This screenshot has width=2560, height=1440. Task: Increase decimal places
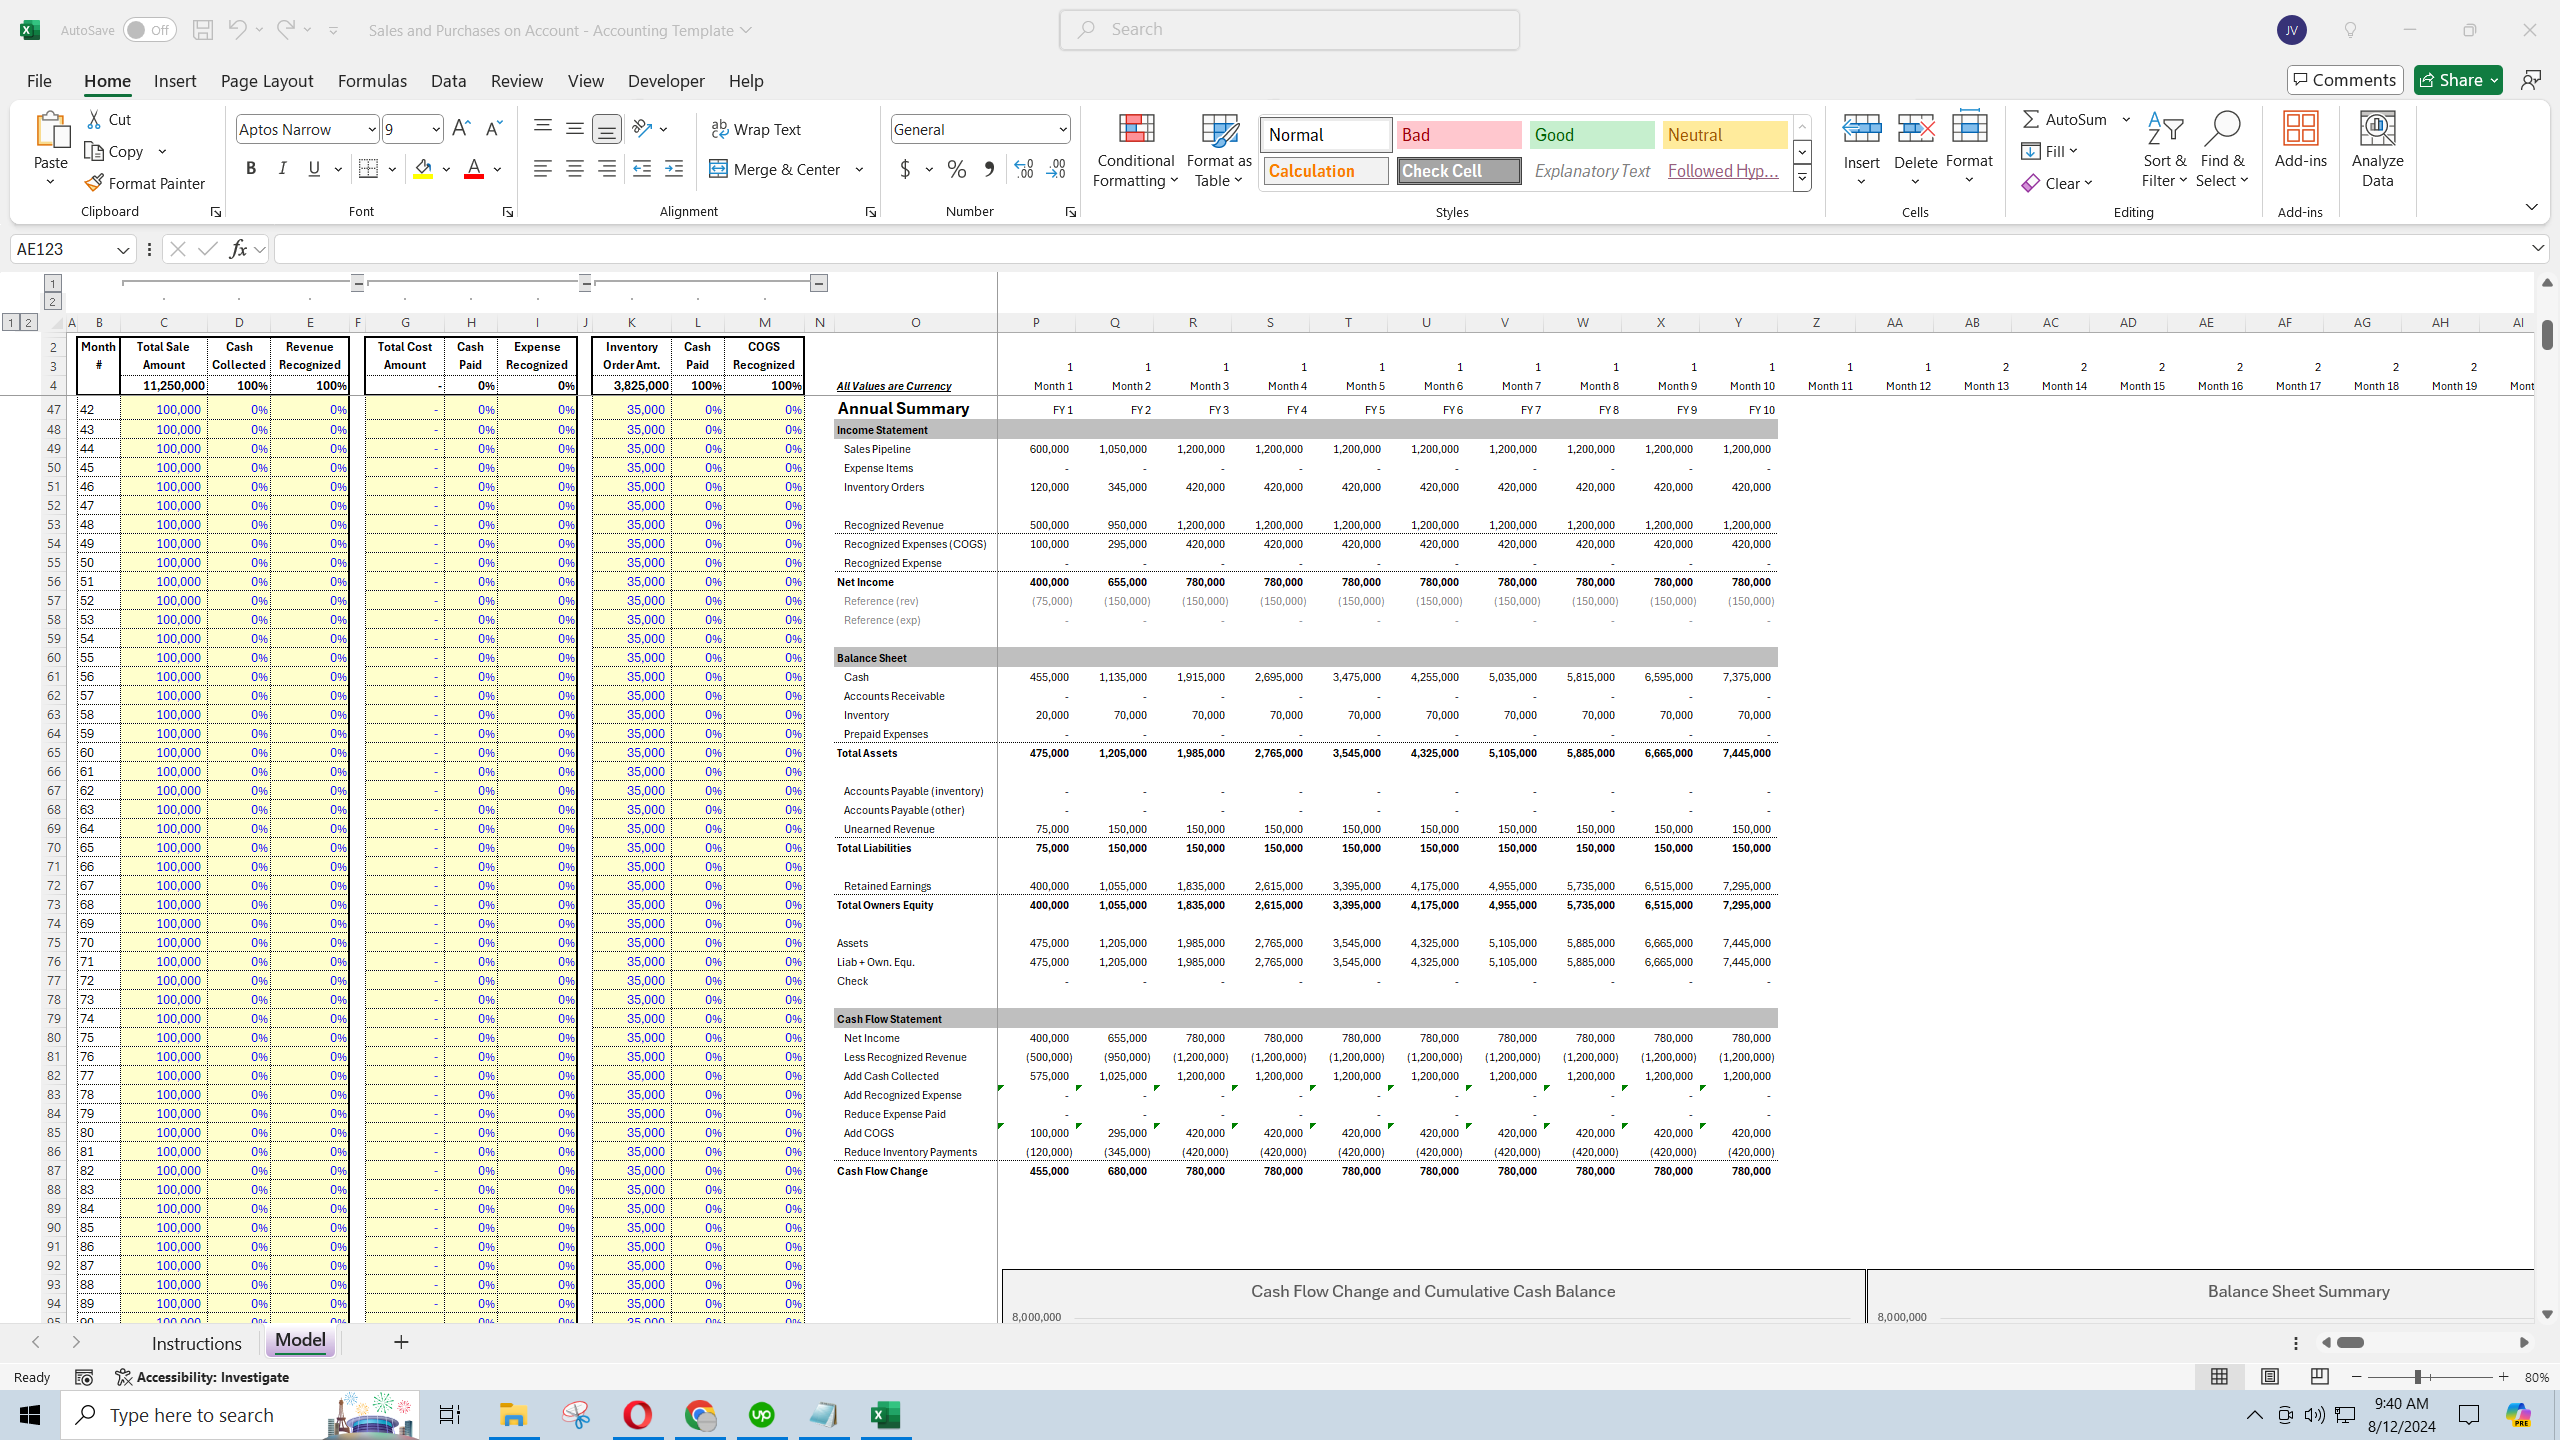1024,169
